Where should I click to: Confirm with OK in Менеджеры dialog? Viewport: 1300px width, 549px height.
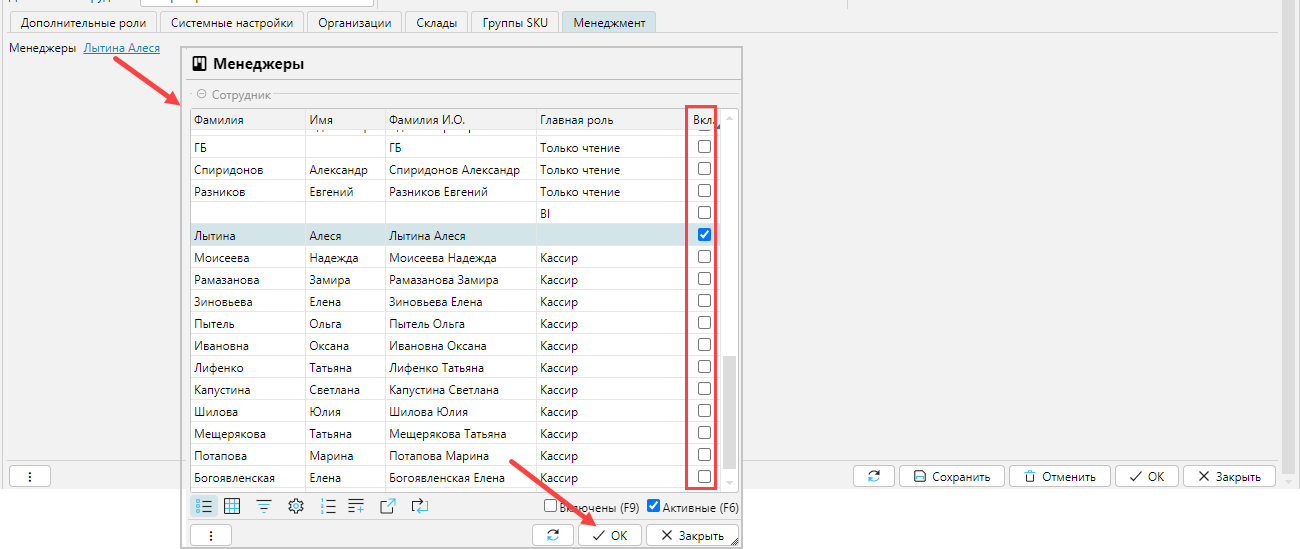click(610, 535)
